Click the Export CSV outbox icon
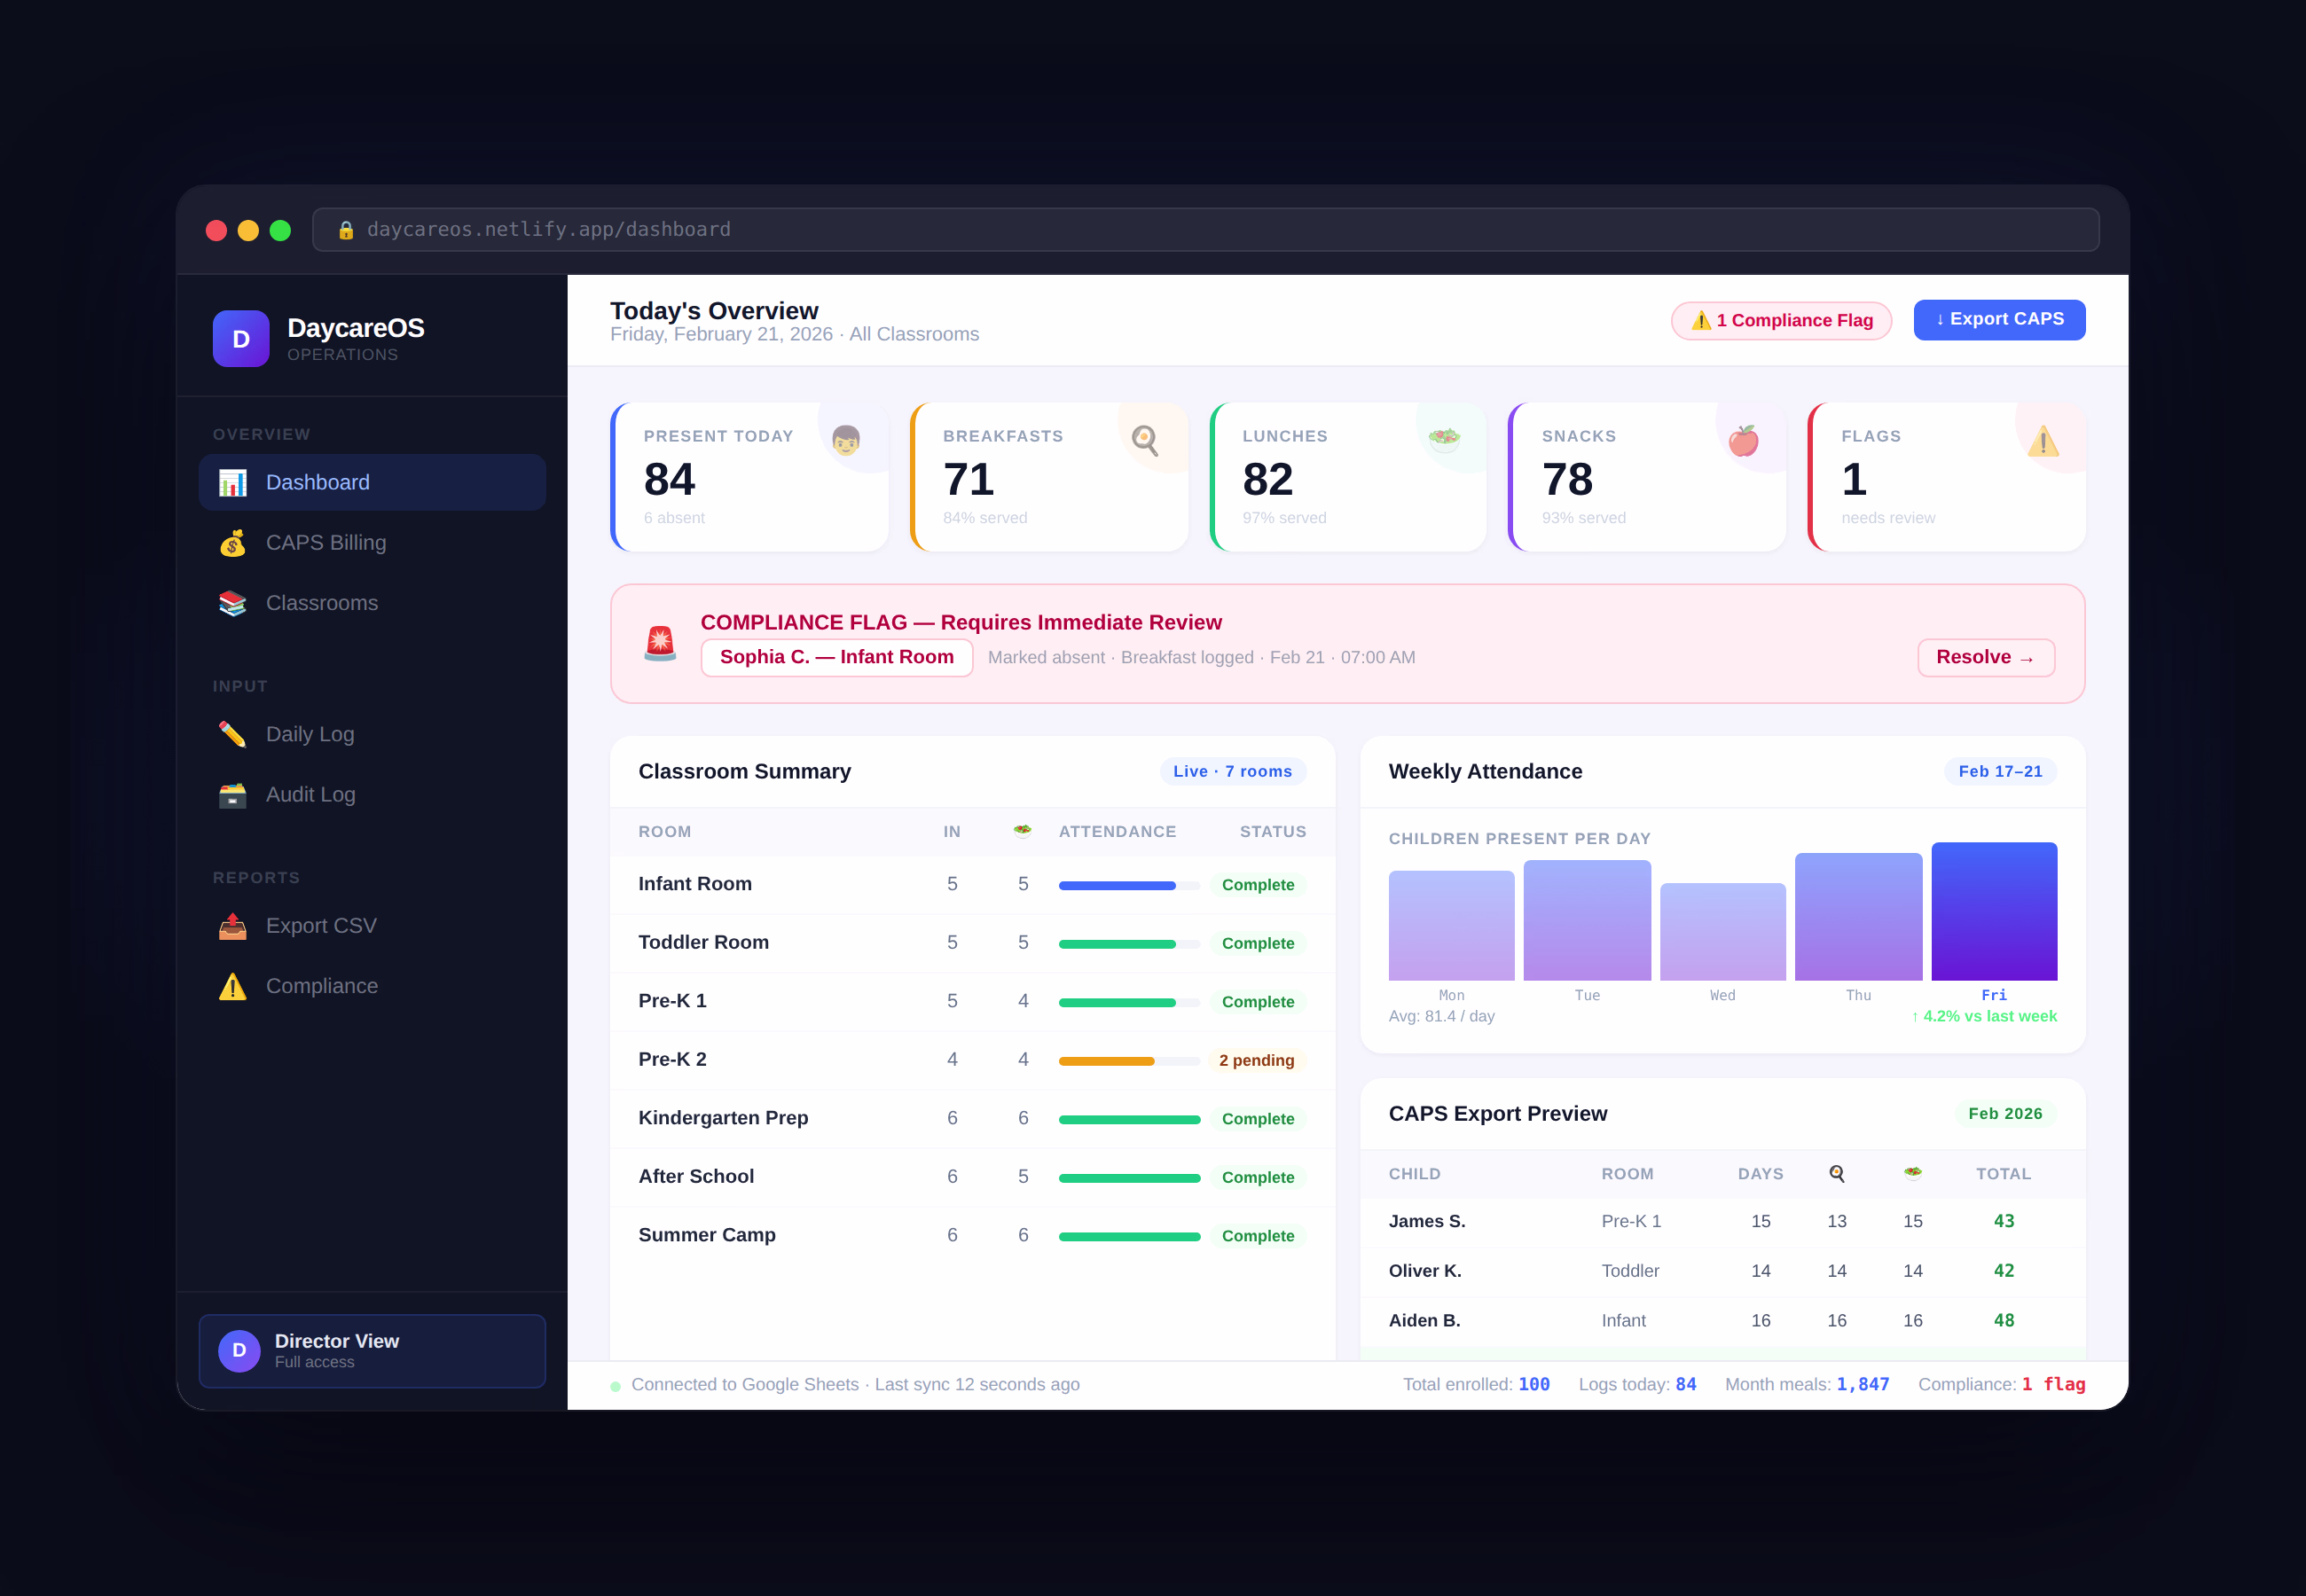This screenshot has width=2306, height=1596. tap(232, 926)
